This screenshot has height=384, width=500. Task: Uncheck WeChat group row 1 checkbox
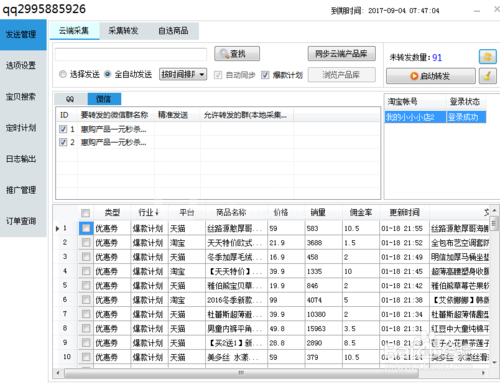(x=63, y=129)
